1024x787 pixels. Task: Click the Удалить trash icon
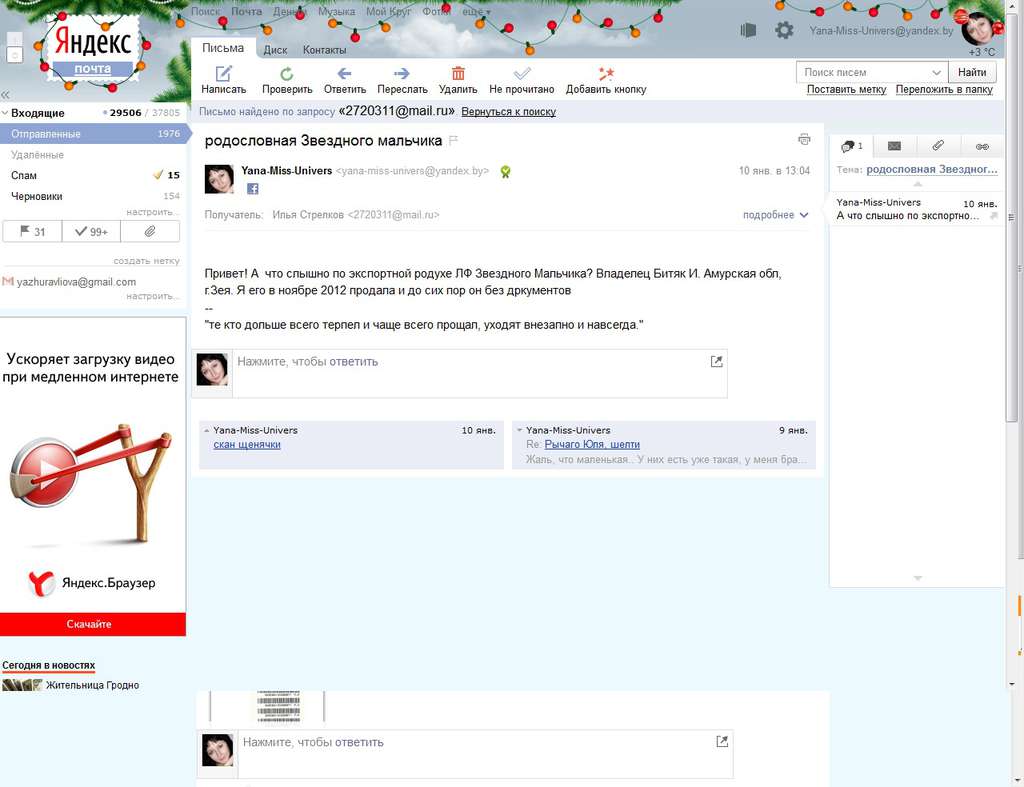[x=458, y=73]
